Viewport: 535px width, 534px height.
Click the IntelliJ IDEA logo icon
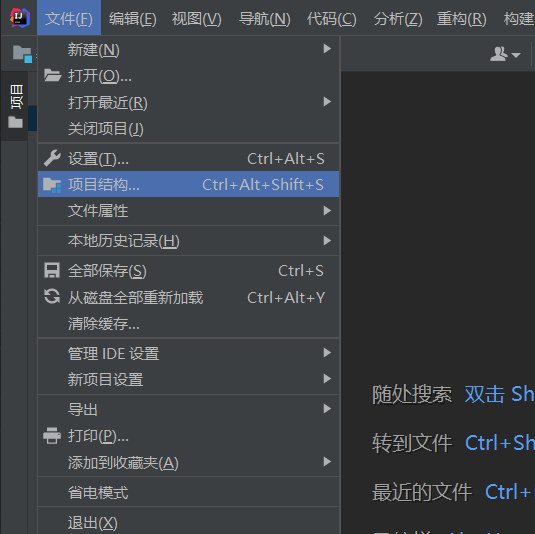pos(20,18)
